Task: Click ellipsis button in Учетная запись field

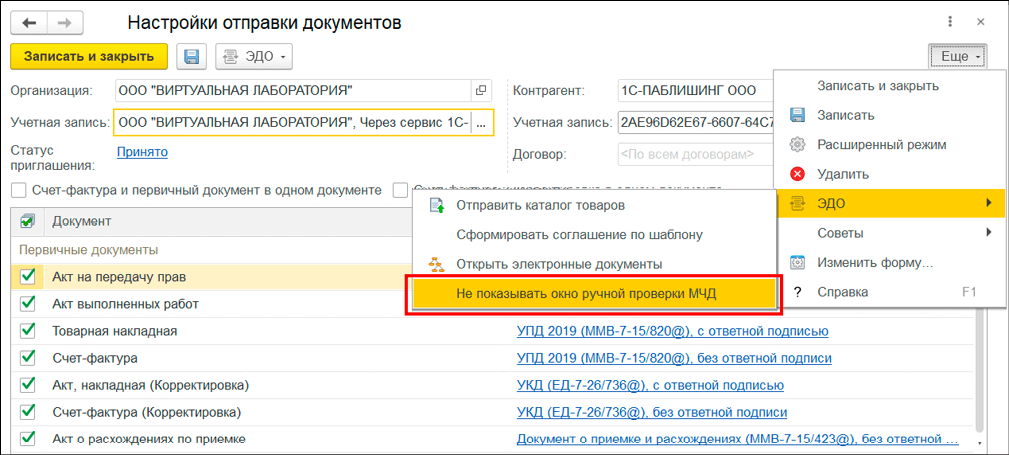Action: point(481,123)
